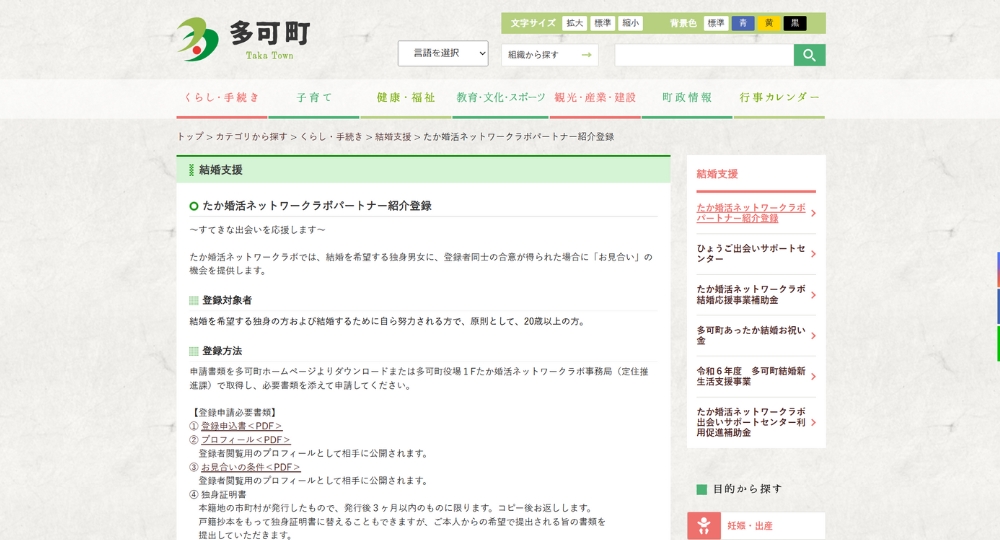Reduce text size with 縮小 button
The height and width of the screenshot is (540, 1000).
[630, 23]
